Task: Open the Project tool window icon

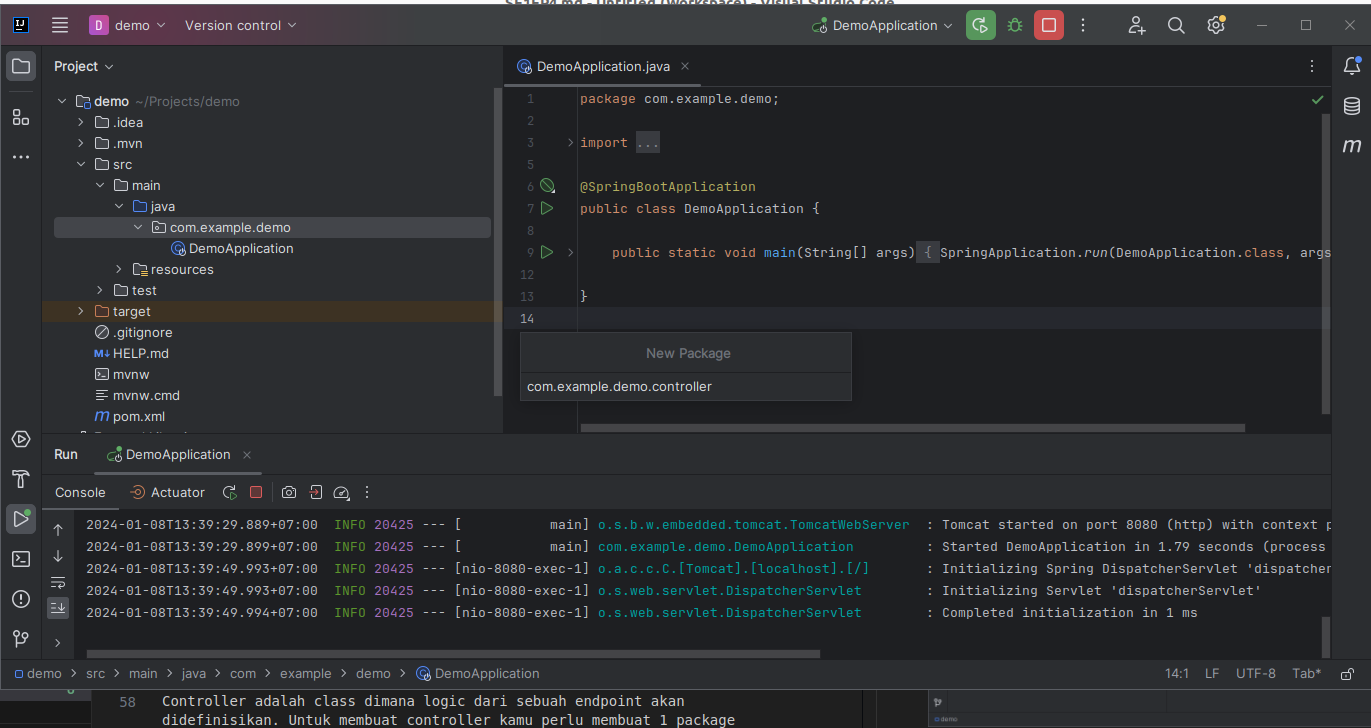Action: 21,67
